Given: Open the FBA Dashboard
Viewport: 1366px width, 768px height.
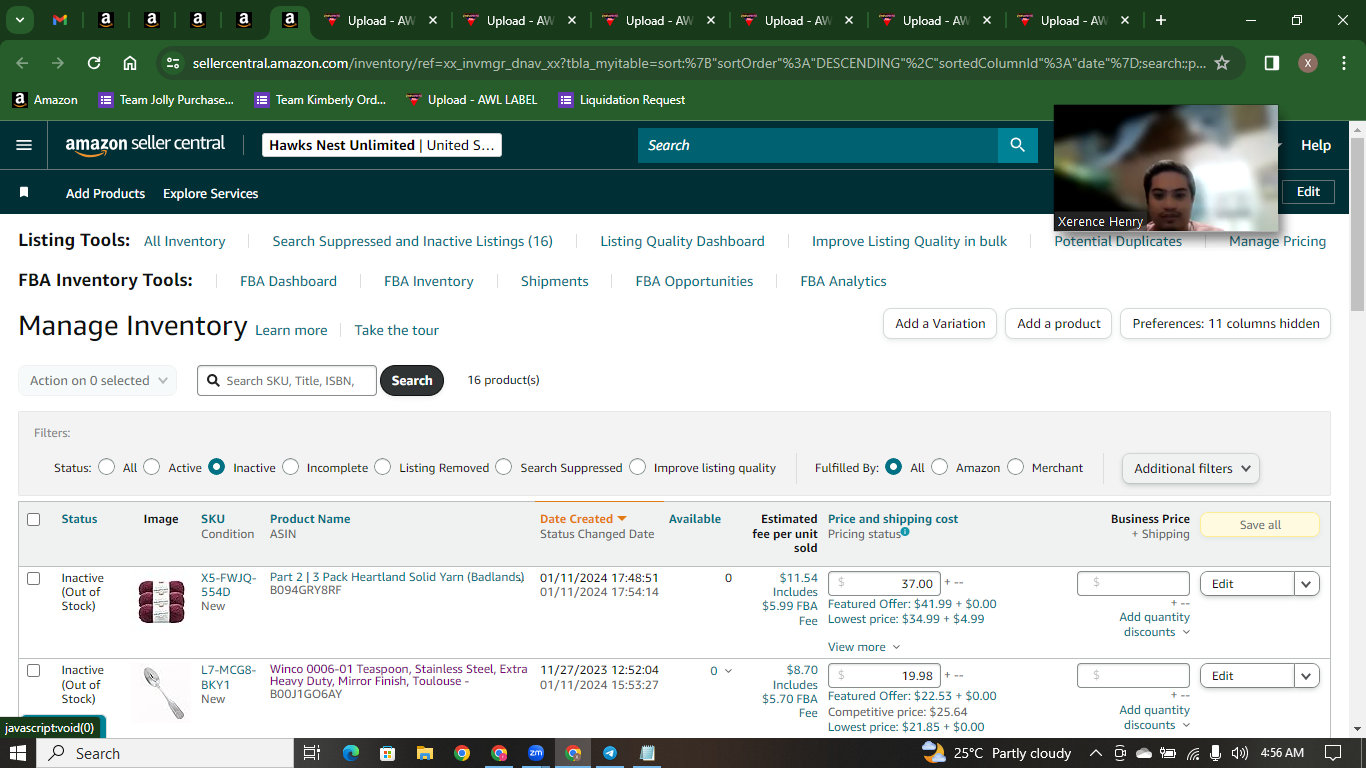Looking at the screenshot, I should (288, 281).
